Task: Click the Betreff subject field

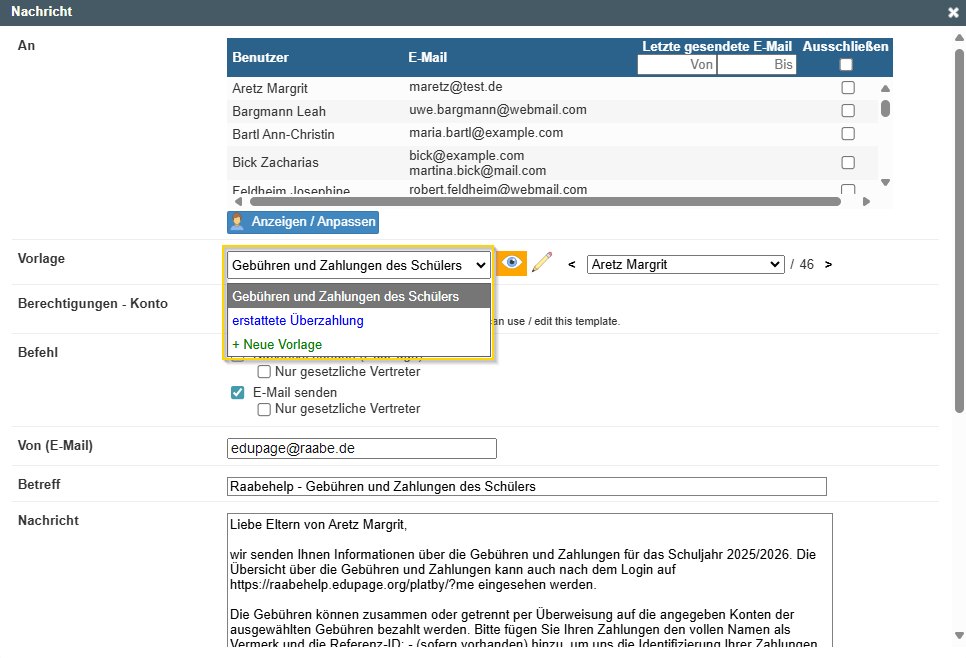Action: point(527,487)
